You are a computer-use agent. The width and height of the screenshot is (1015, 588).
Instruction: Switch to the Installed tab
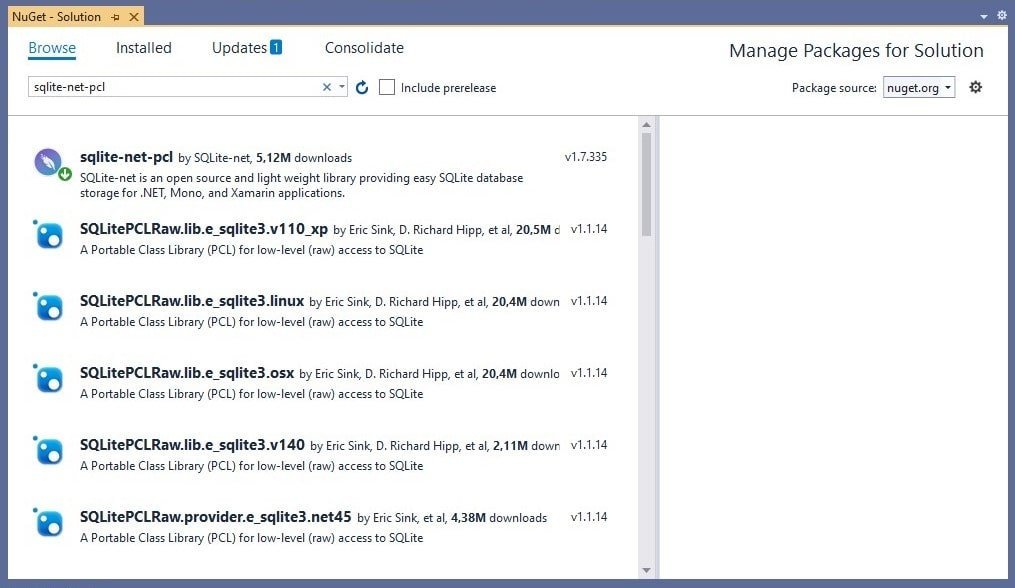[144, 48]
